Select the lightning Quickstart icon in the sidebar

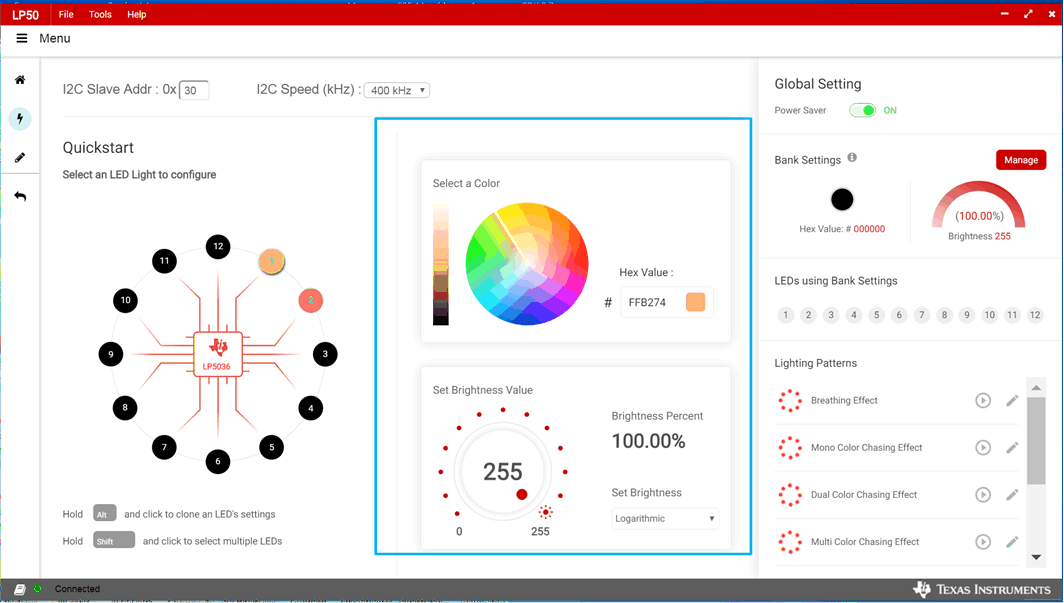point(21,119)
